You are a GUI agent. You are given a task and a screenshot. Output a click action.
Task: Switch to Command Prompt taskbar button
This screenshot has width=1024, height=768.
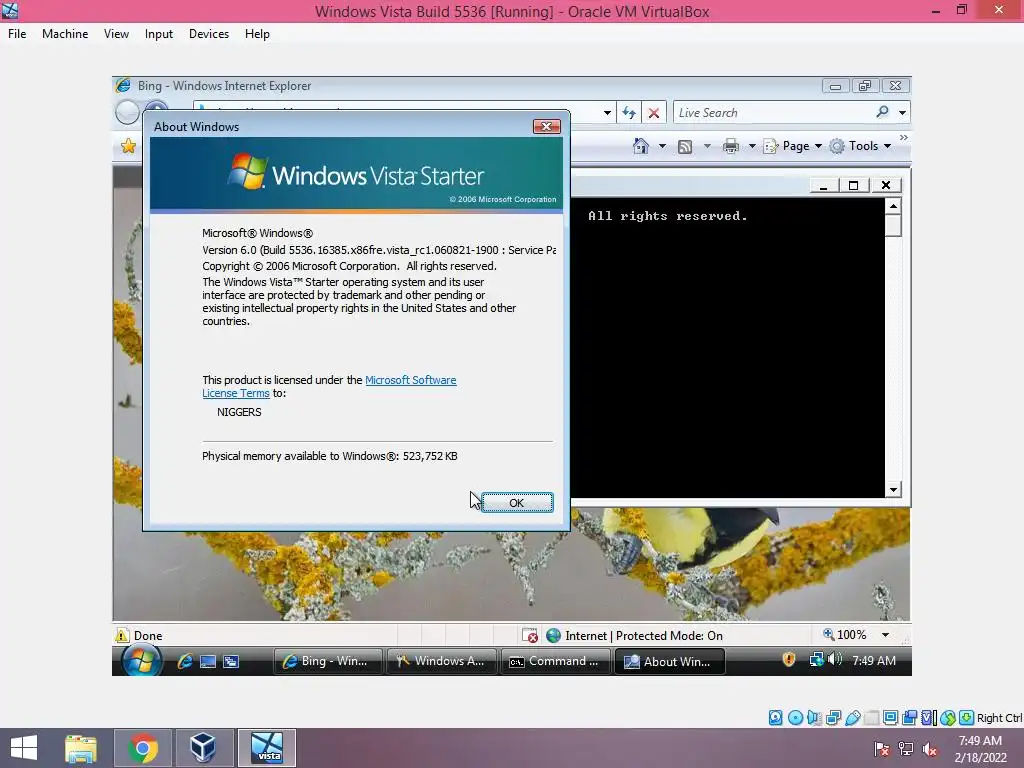tap(556, 661)
